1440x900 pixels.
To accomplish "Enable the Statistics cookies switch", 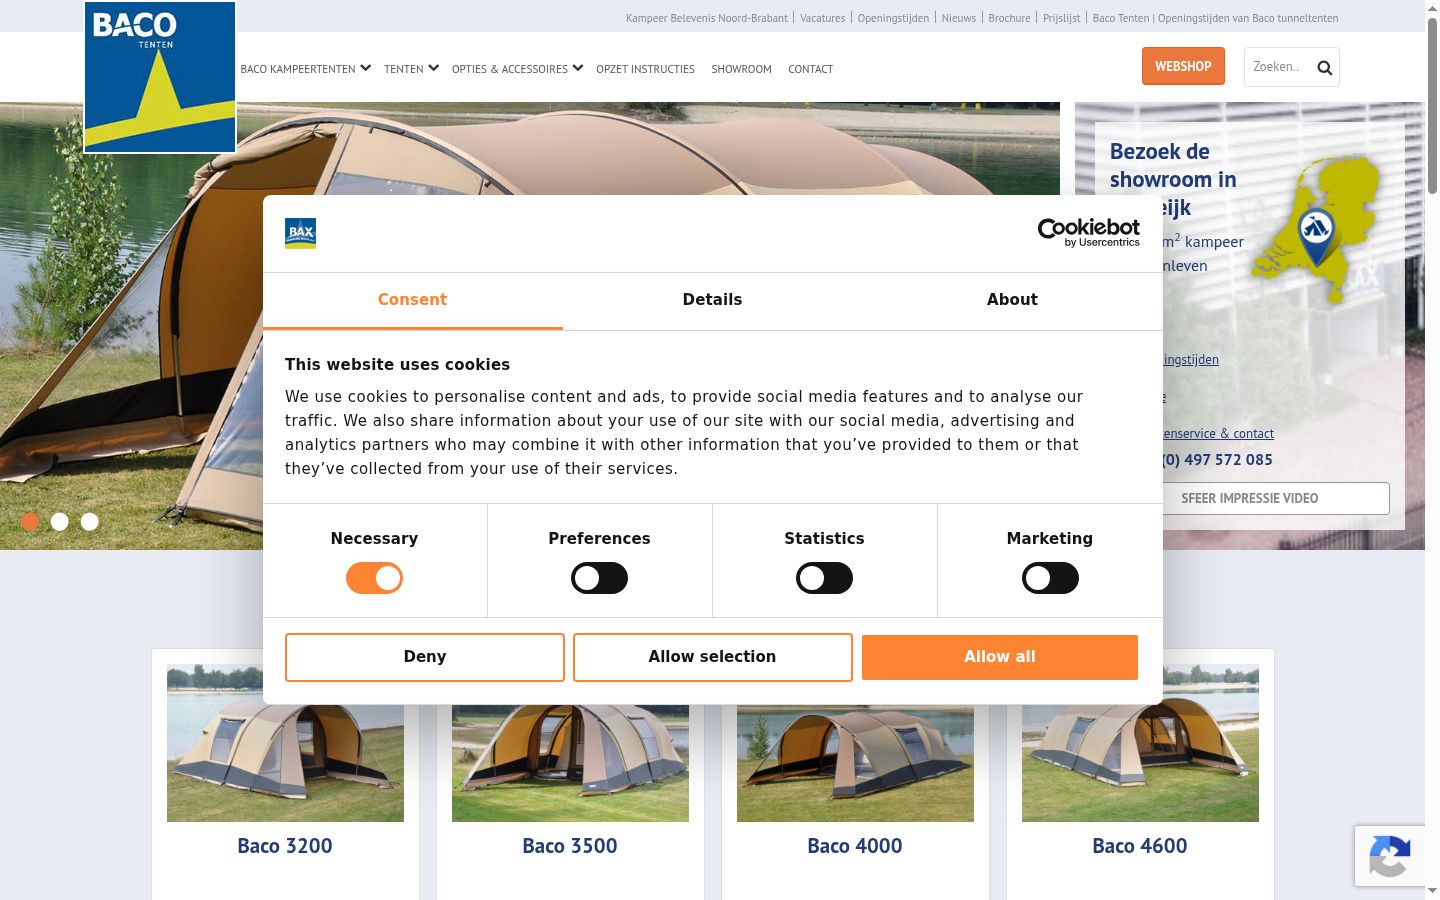I will coord(824,578).
